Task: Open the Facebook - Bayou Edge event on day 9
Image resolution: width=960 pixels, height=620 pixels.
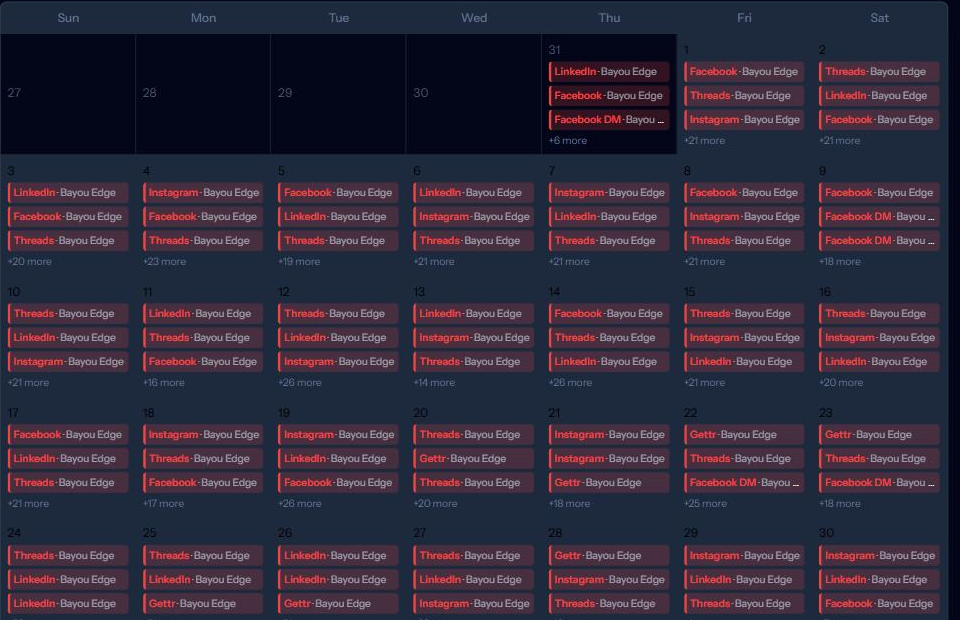Action: pos(879,192)
